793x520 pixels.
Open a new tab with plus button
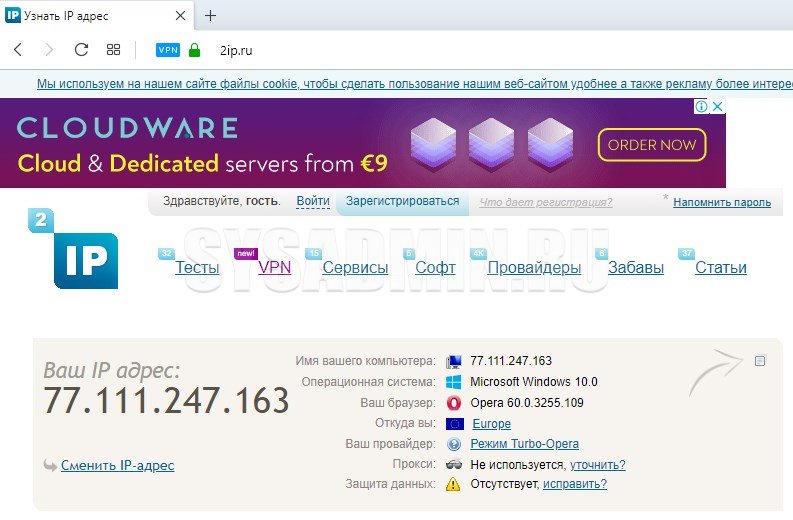[210, 16]
